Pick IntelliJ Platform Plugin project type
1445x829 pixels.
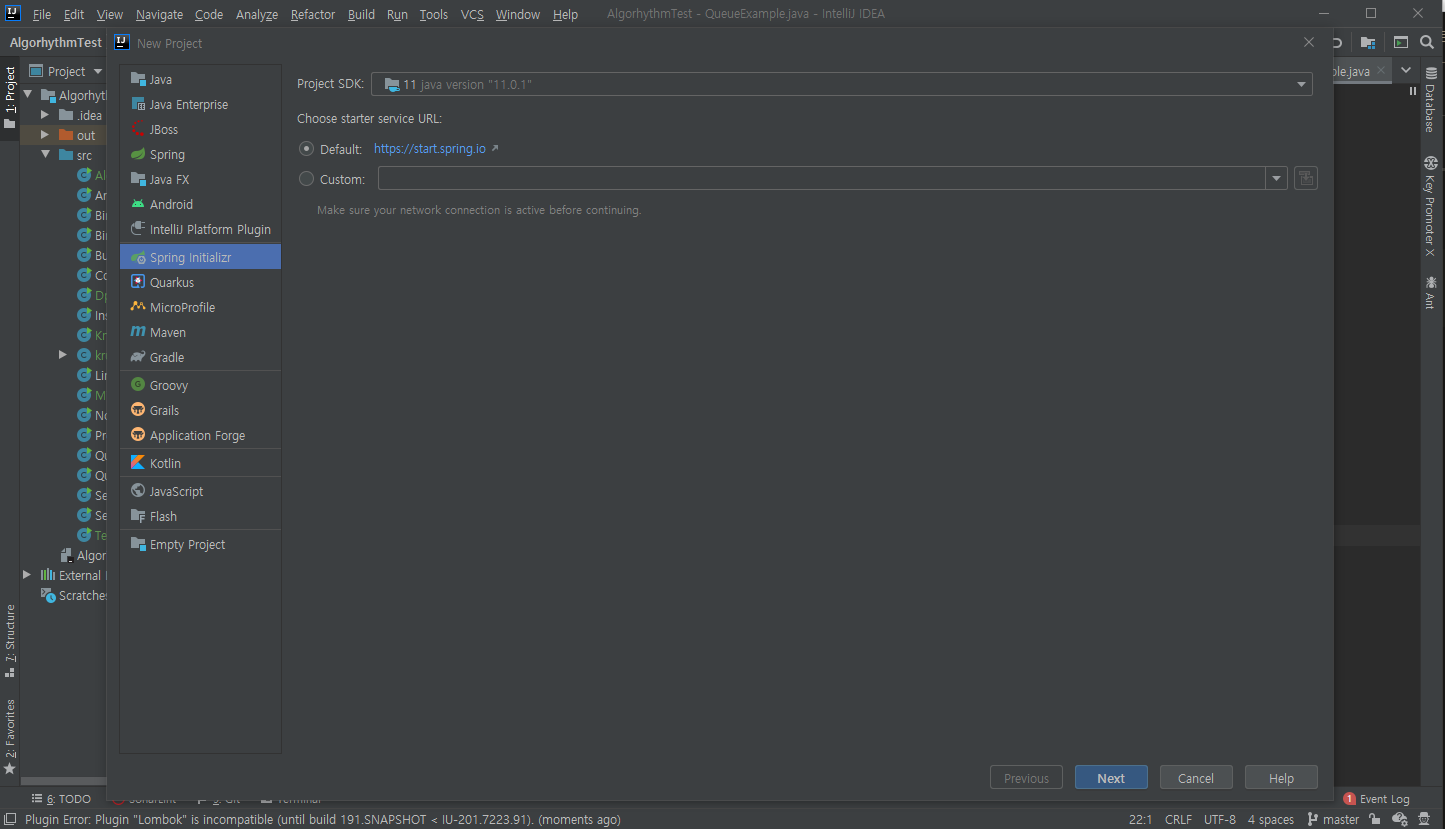[200, 229]
